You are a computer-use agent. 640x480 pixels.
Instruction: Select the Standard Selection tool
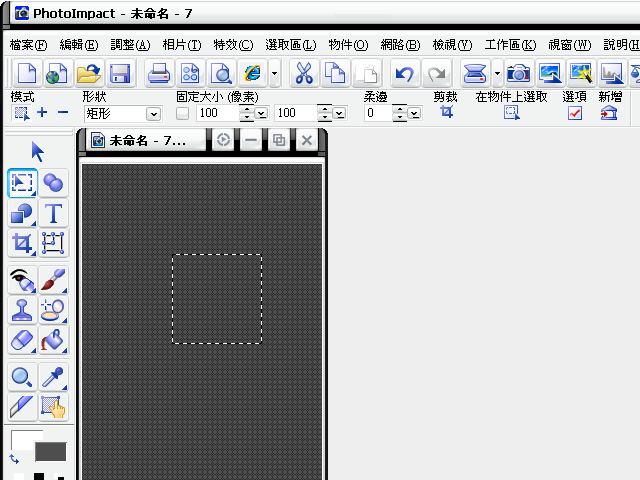(x=22, y=183)
